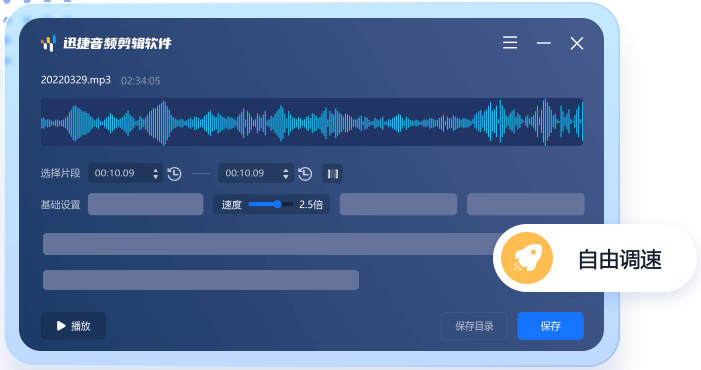Screen dimensions: 701x370
Task: Open the hamburger menu icon
Action: [x=510, y=43]
